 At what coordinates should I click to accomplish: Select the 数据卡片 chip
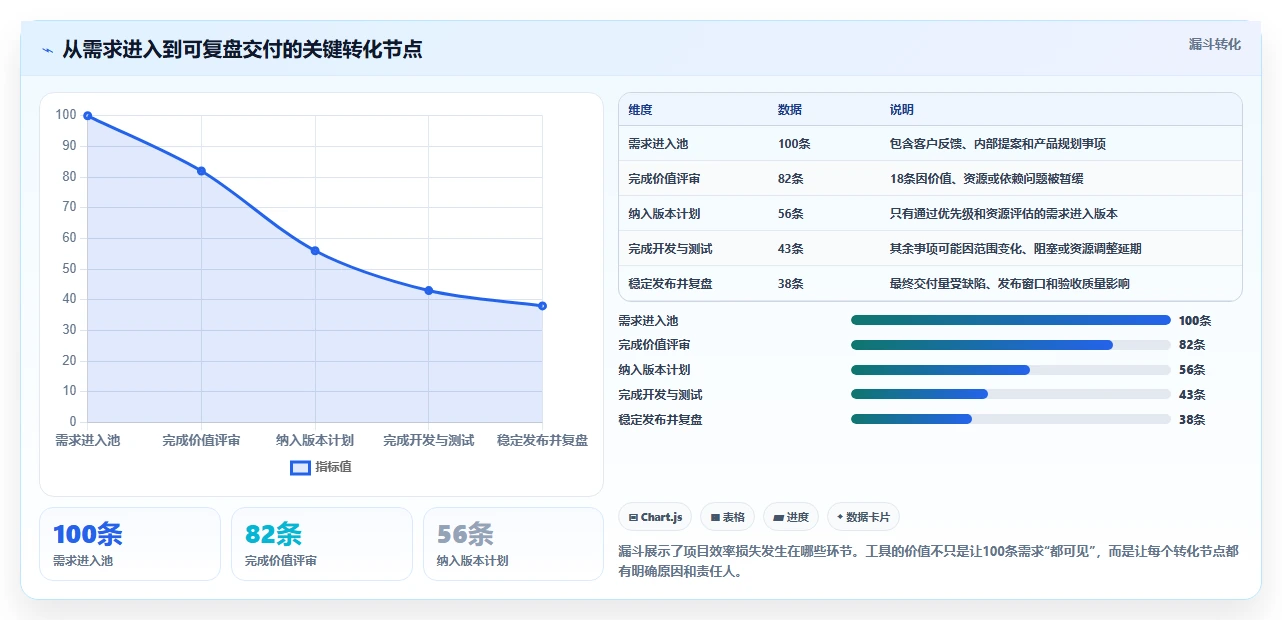click(x=863, y=517)
